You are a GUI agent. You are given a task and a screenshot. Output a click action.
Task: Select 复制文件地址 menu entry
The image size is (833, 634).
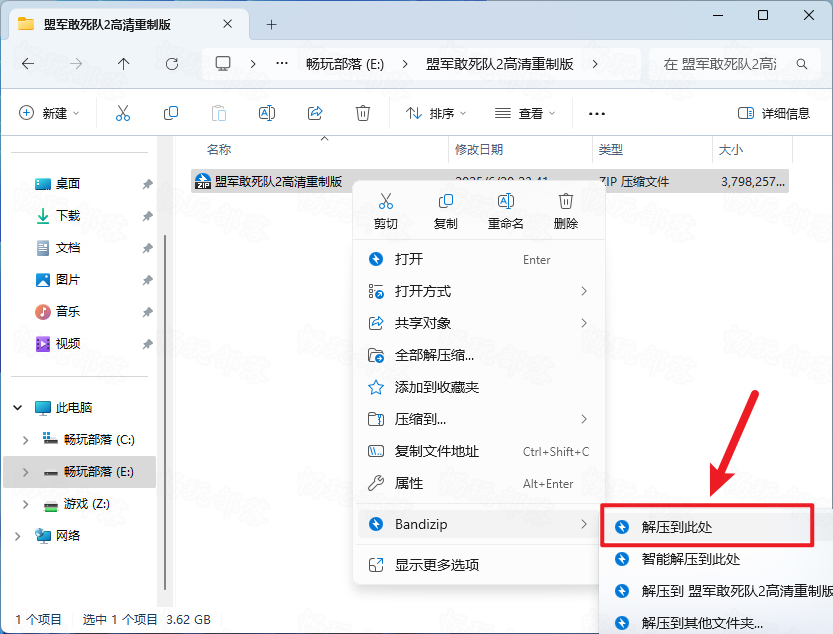479,451
